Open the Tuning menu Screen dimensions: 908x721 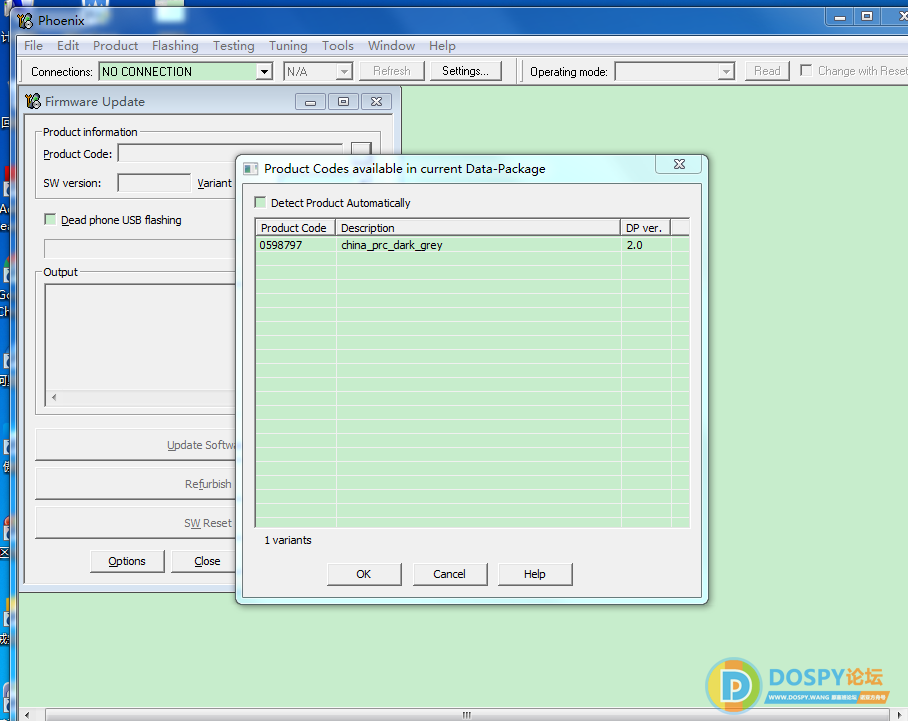coord(288,46)
